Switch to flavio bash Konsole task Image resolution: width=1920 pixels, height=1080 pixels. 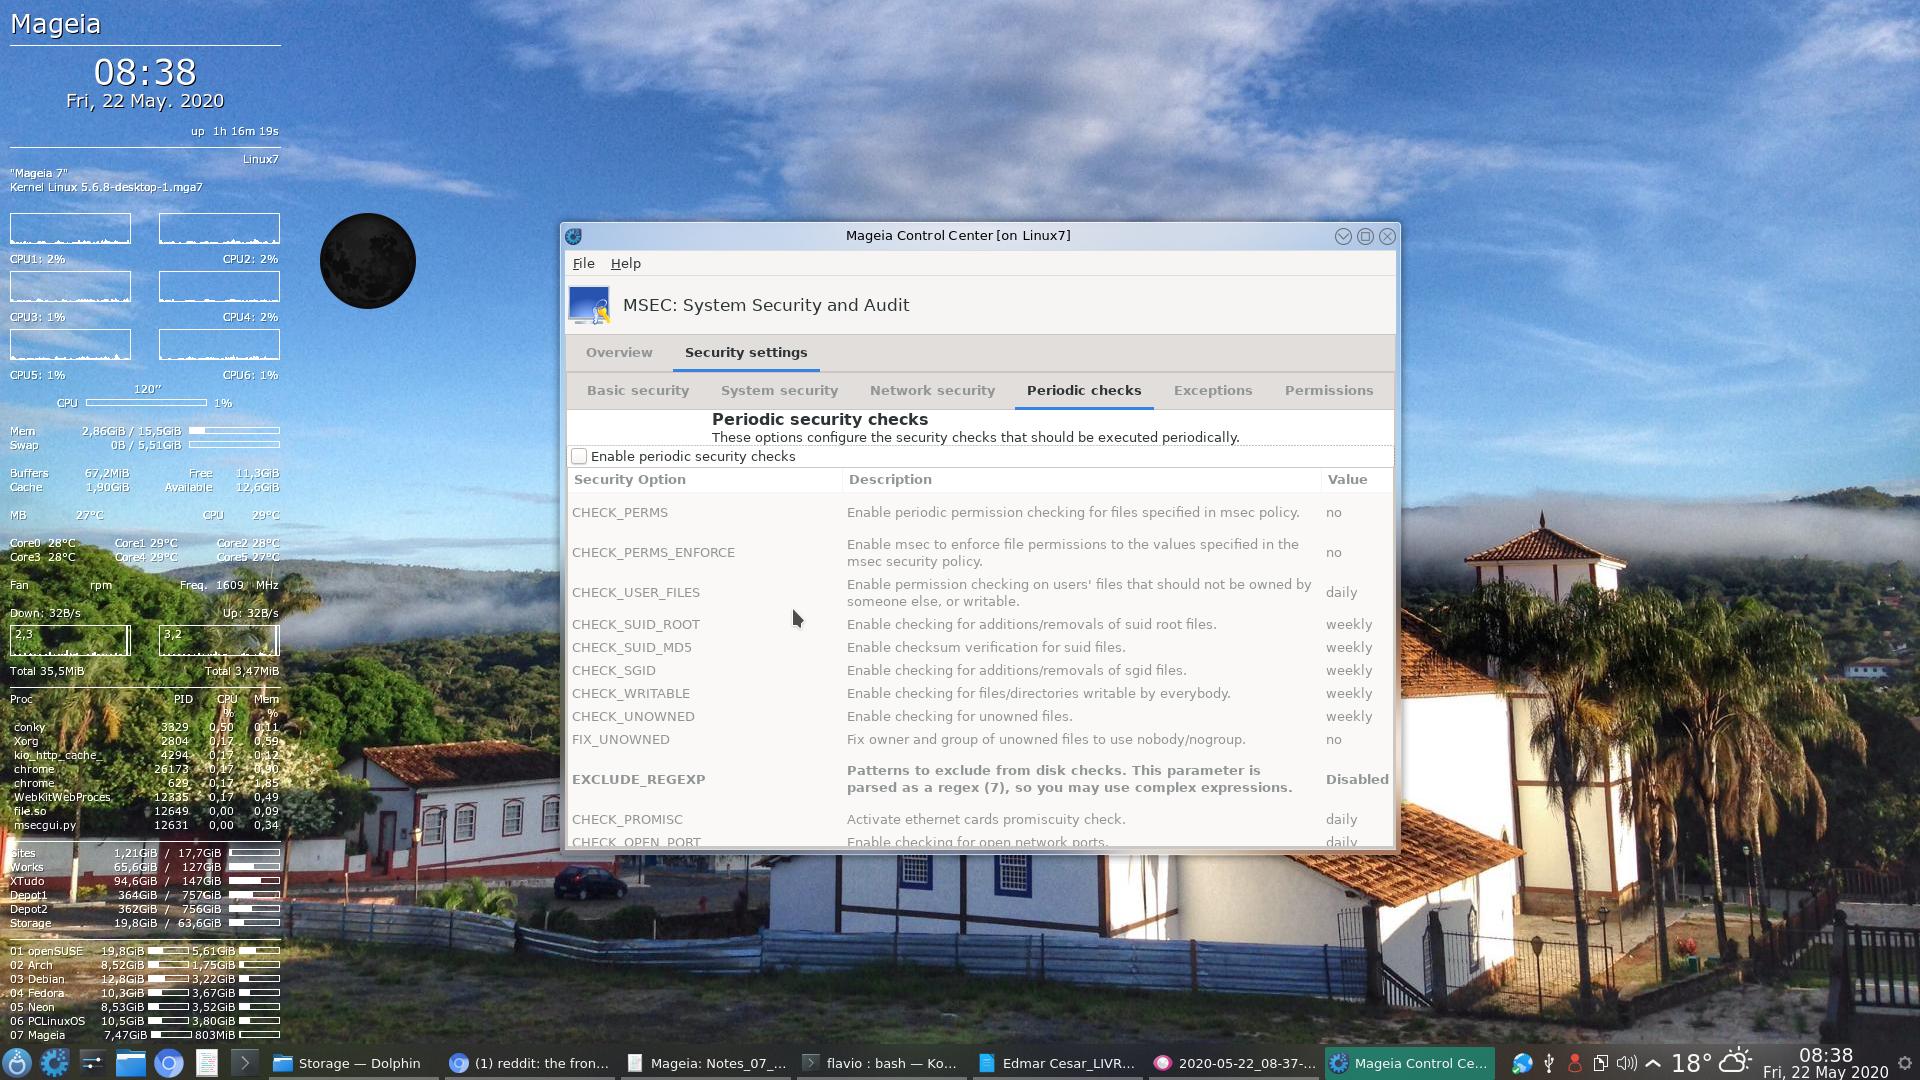(x=883, y=1063)
